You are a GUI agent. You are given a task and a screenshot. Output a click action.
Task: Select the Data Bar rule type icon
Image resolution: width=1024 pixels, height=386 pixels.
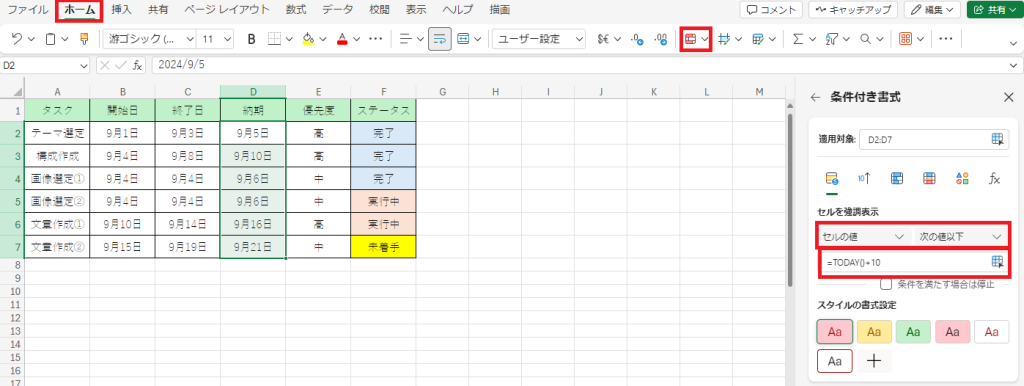[897, 178]
